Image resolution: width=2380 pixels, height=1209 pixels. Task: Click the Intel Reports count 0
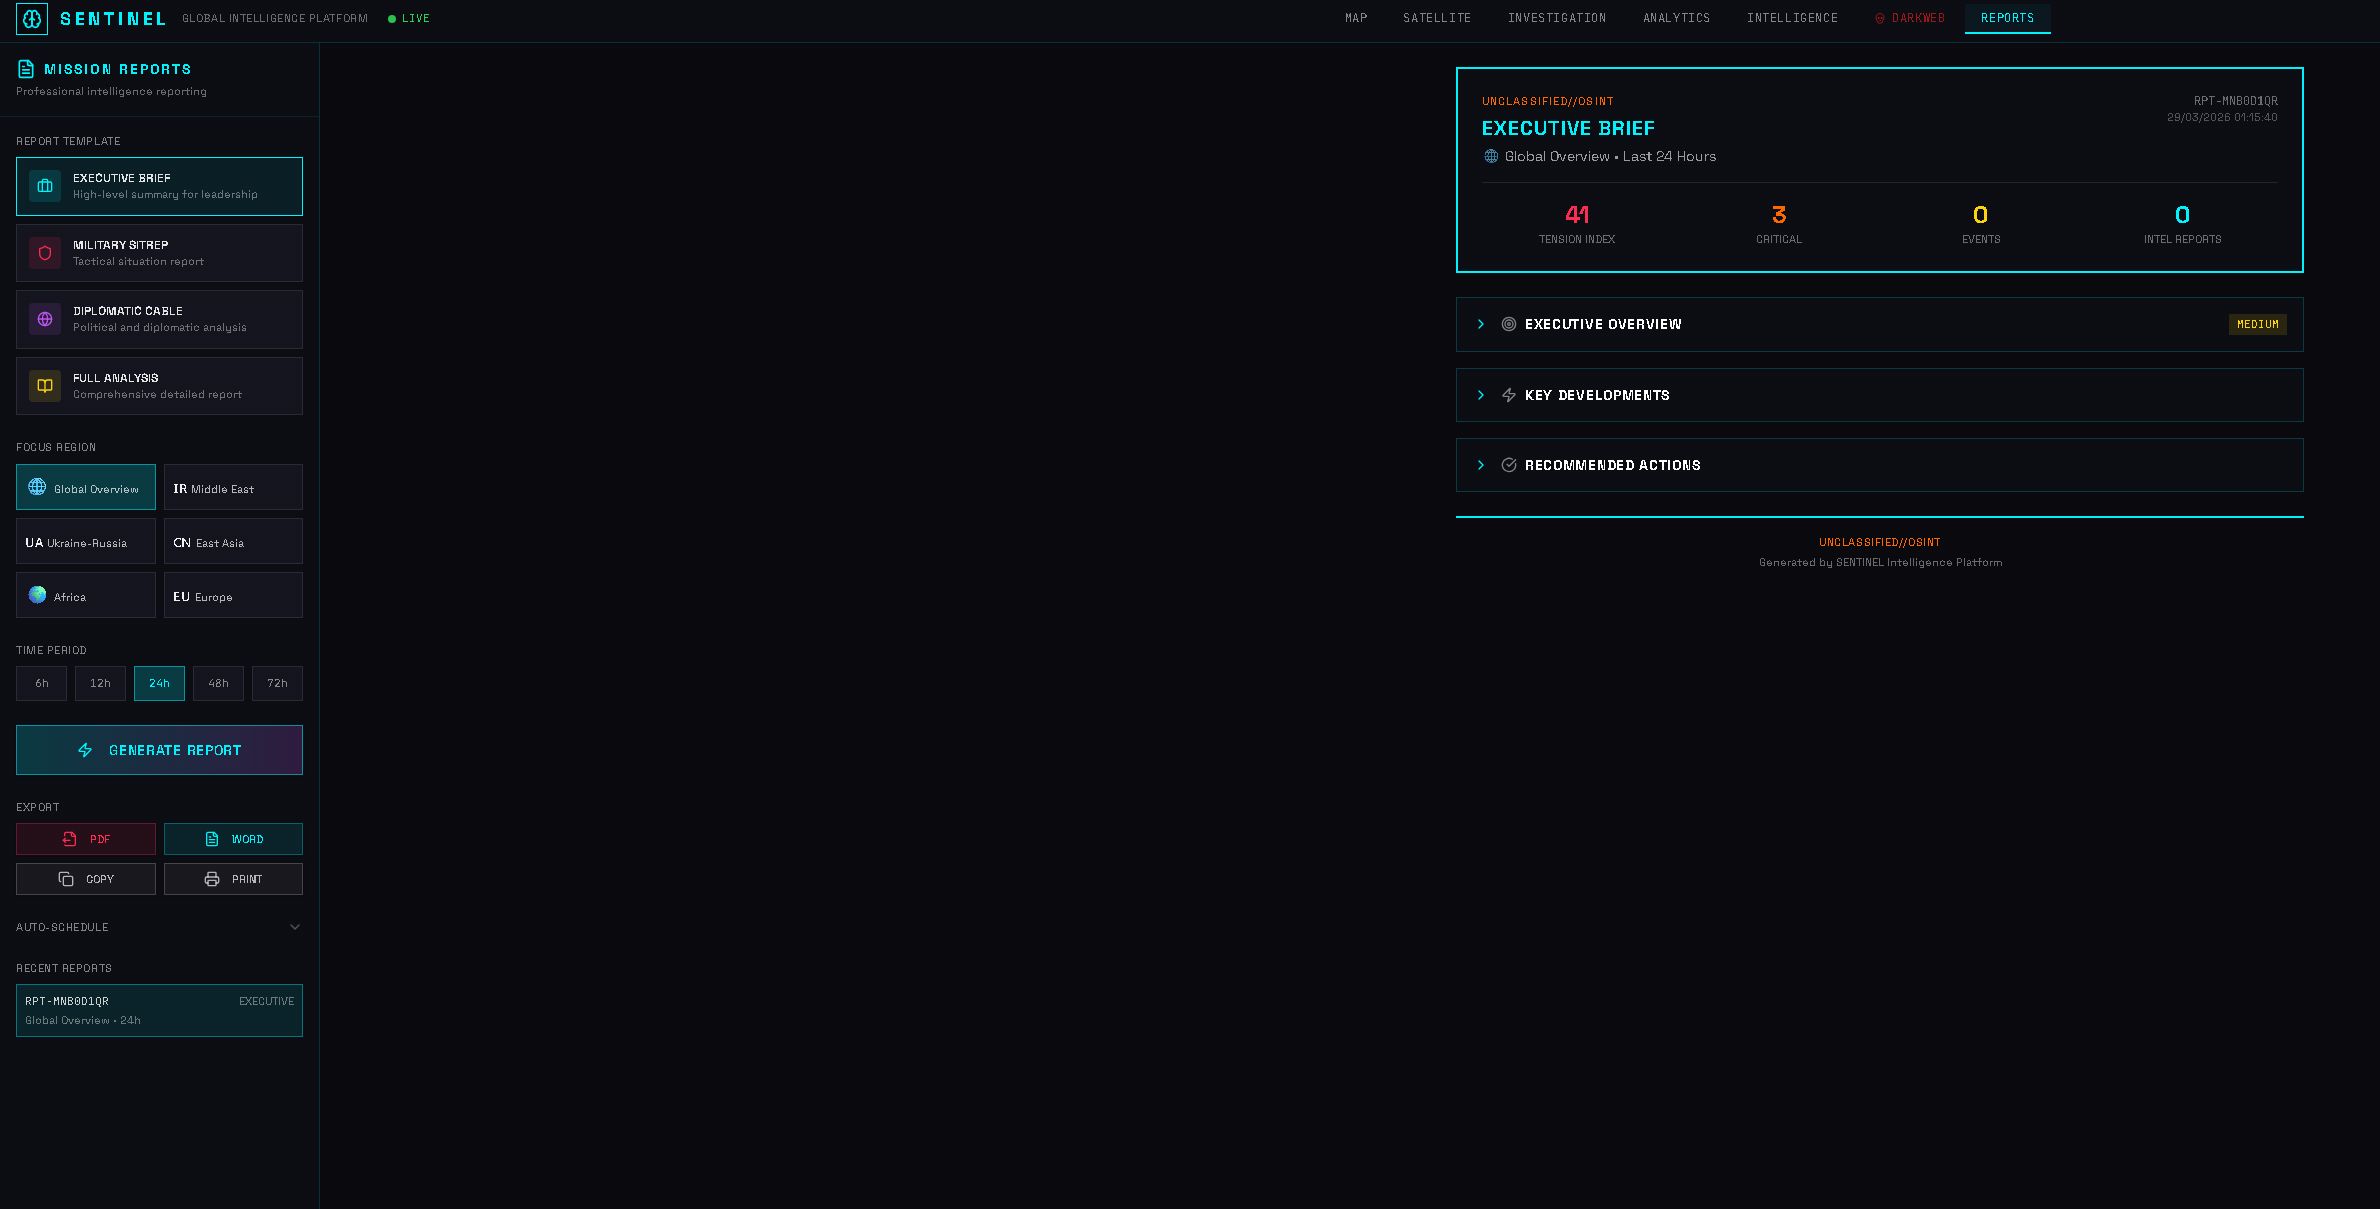(x=2183, y=215)
